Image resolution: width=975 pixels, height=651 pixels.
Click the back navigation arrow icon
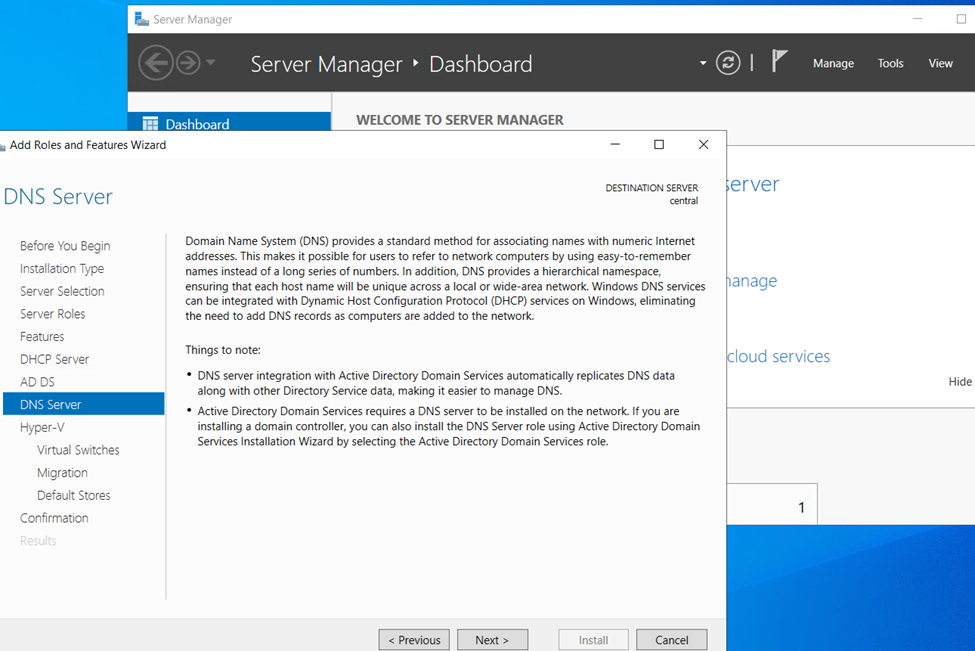[x=155, y=63]
